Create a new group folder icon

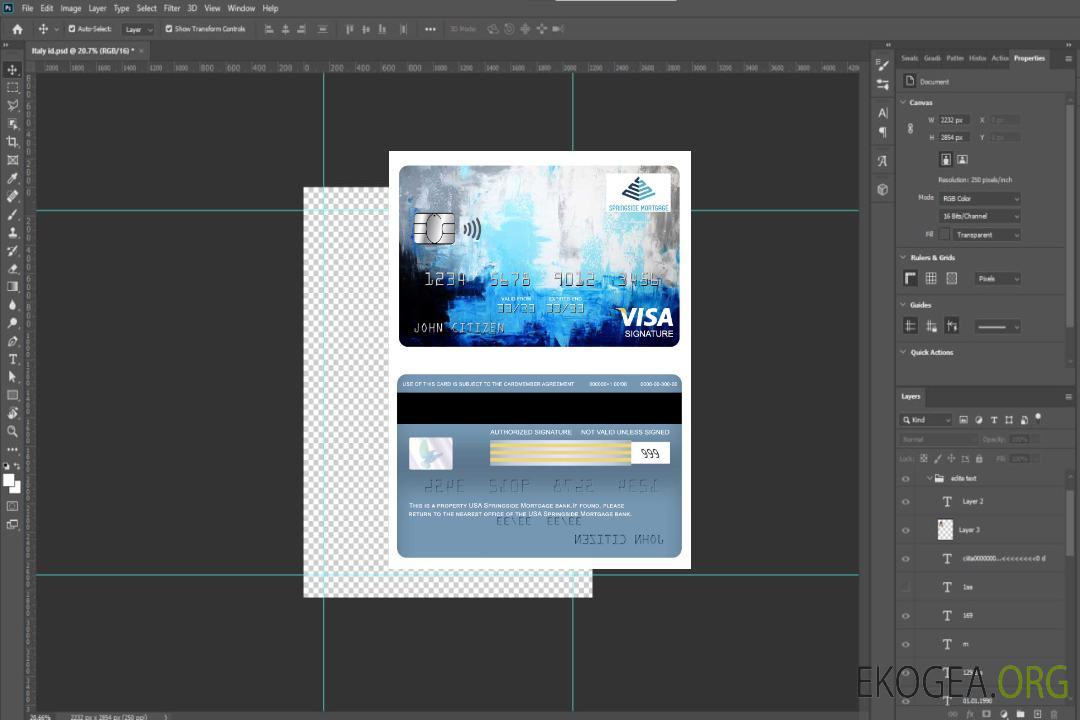click(1020, 714)
